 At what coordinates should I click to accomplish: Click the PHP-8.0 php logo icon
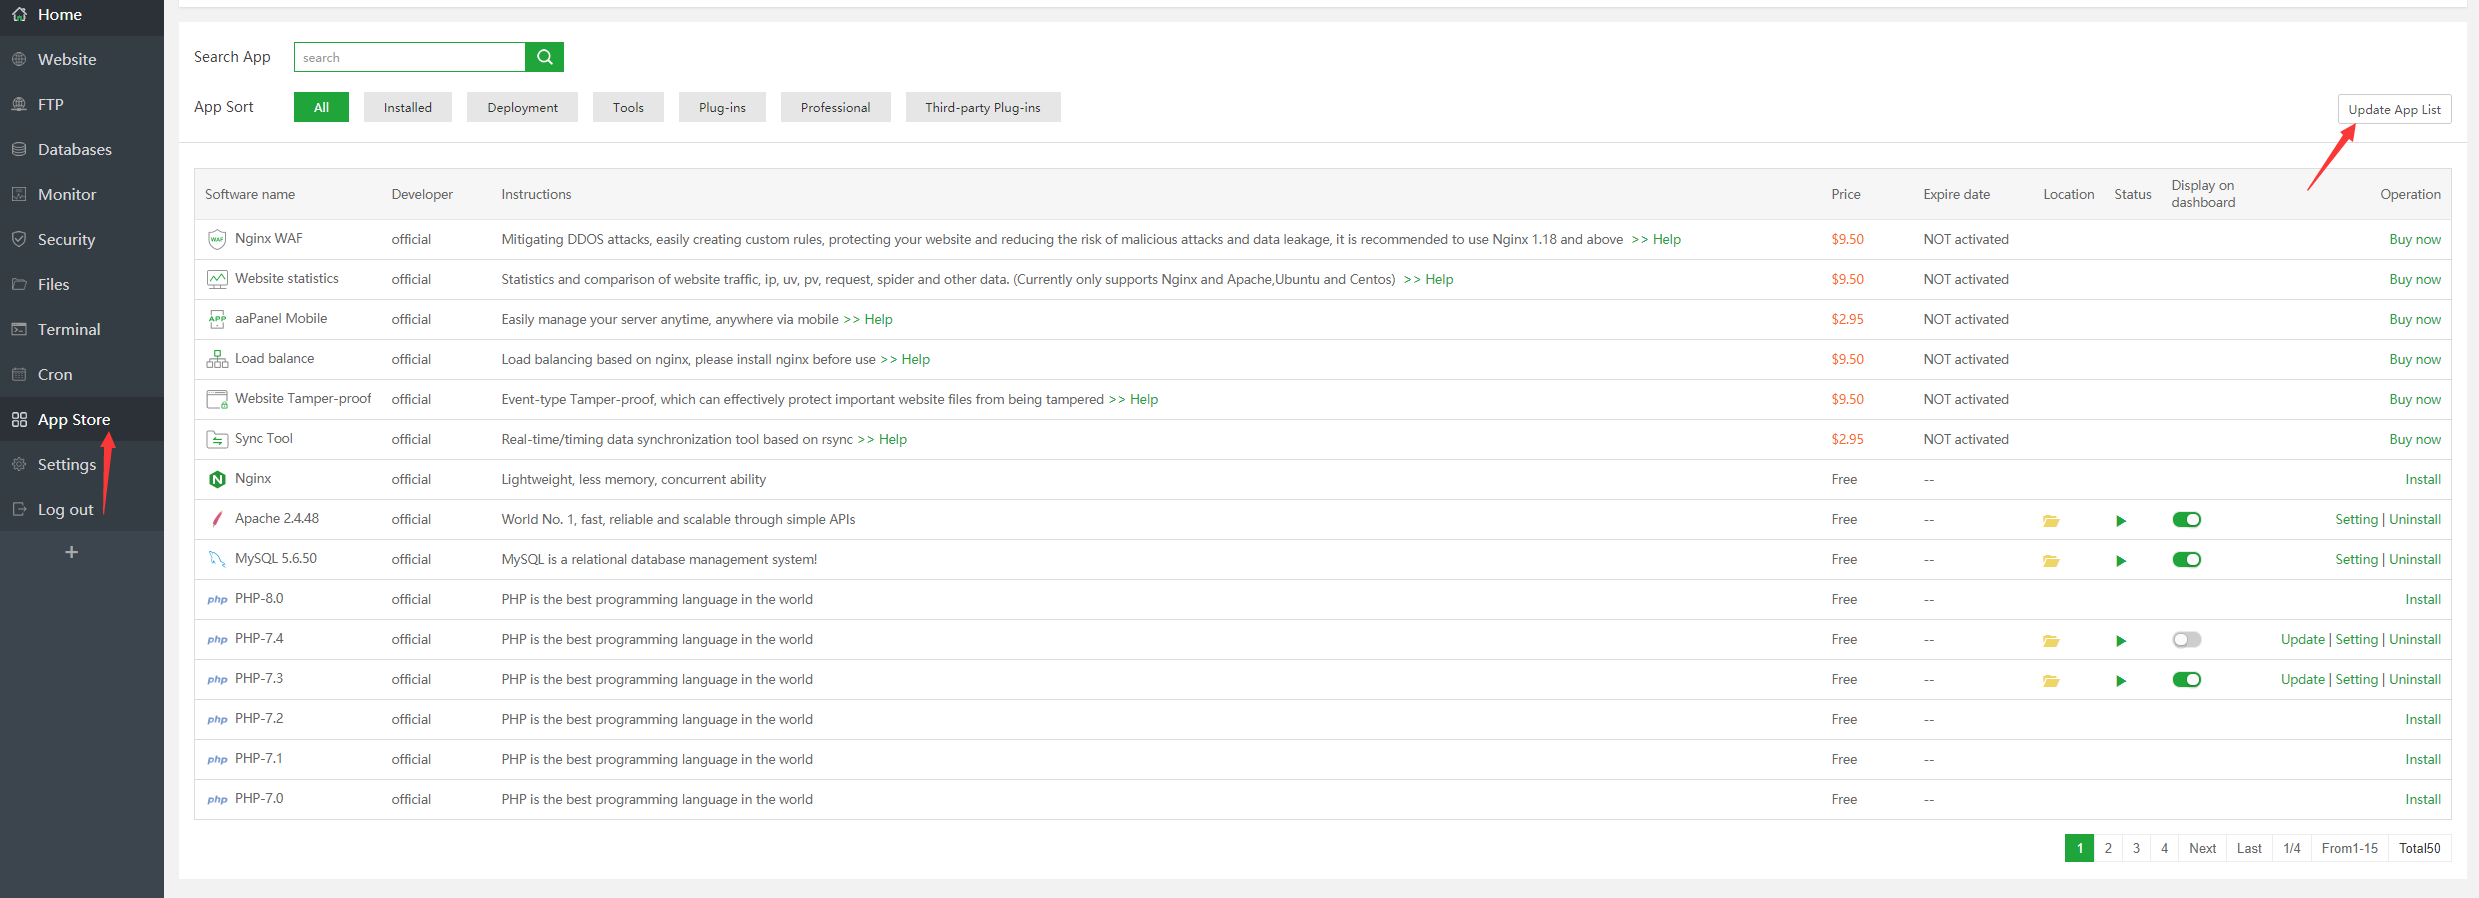217,599
